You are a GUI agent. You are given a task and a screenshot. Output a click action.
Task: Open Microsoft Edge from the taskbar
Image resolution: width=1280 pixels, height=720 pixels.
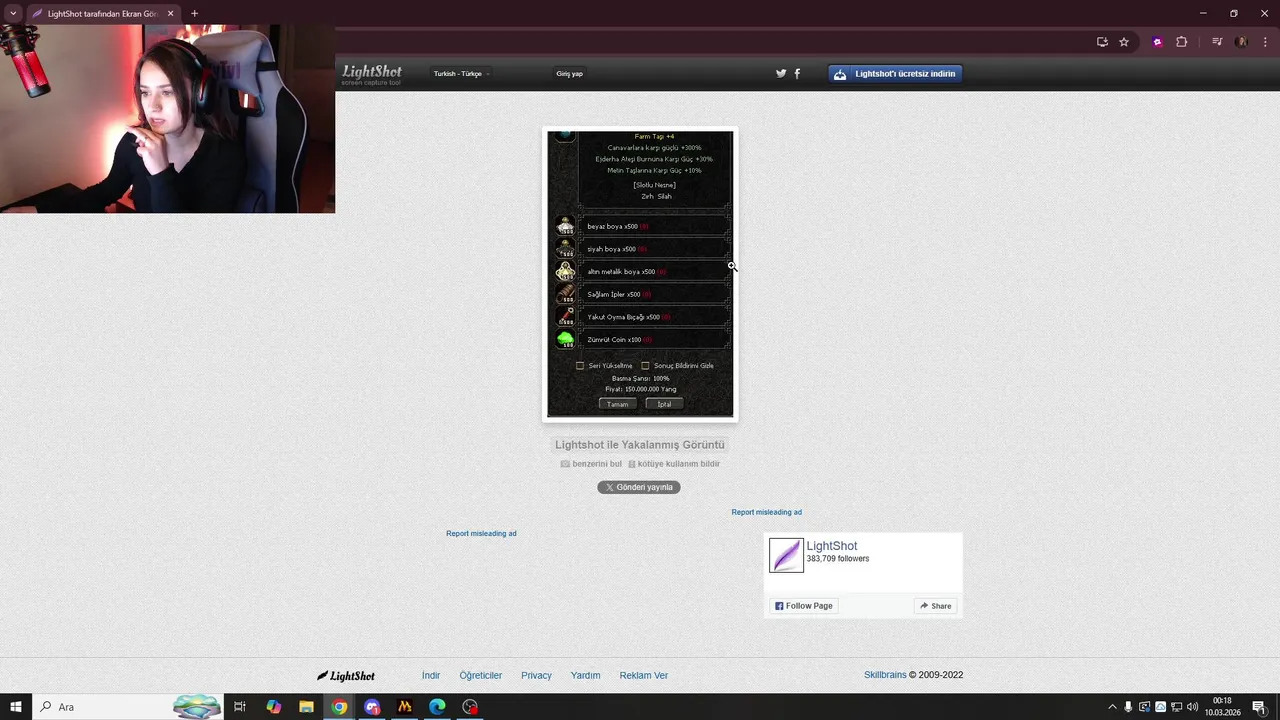point(437,707)
